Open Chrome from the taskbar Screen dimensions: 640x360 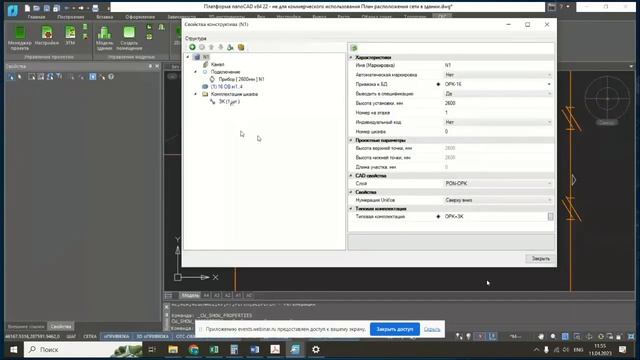[x=193, y=349]
